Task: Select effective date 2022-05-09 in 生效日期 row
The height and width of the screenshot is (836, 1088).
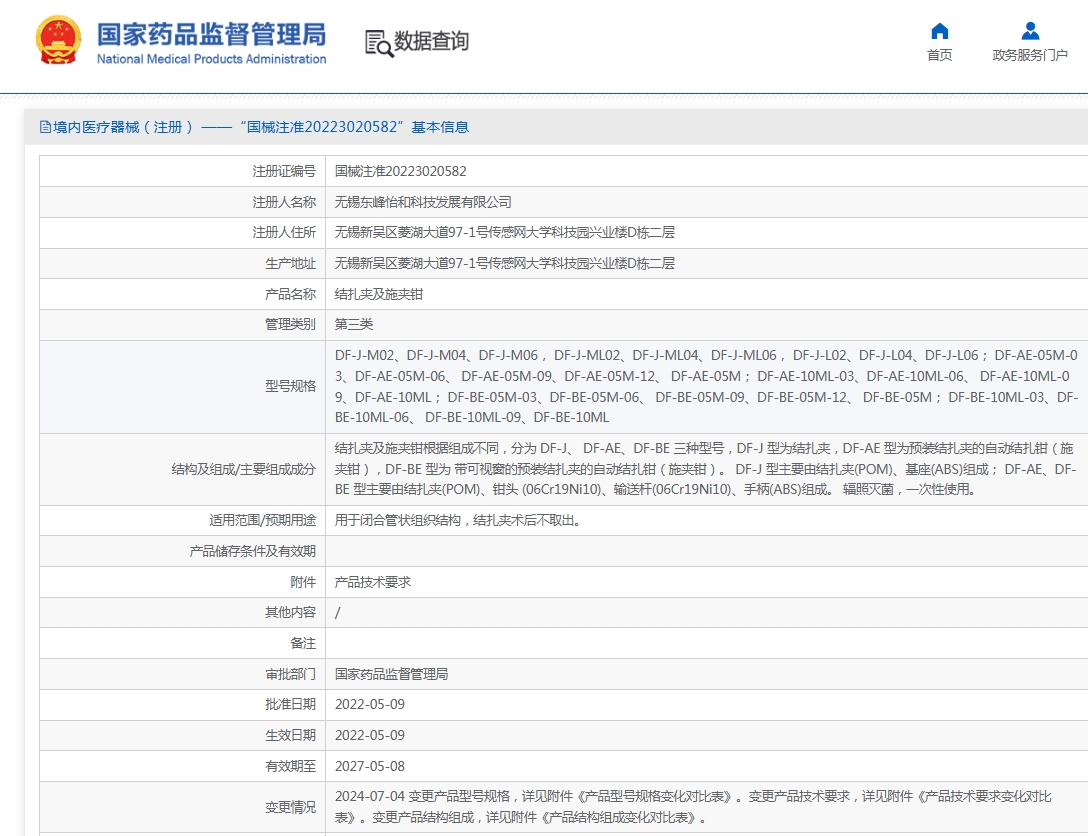Action: point(370,735)
